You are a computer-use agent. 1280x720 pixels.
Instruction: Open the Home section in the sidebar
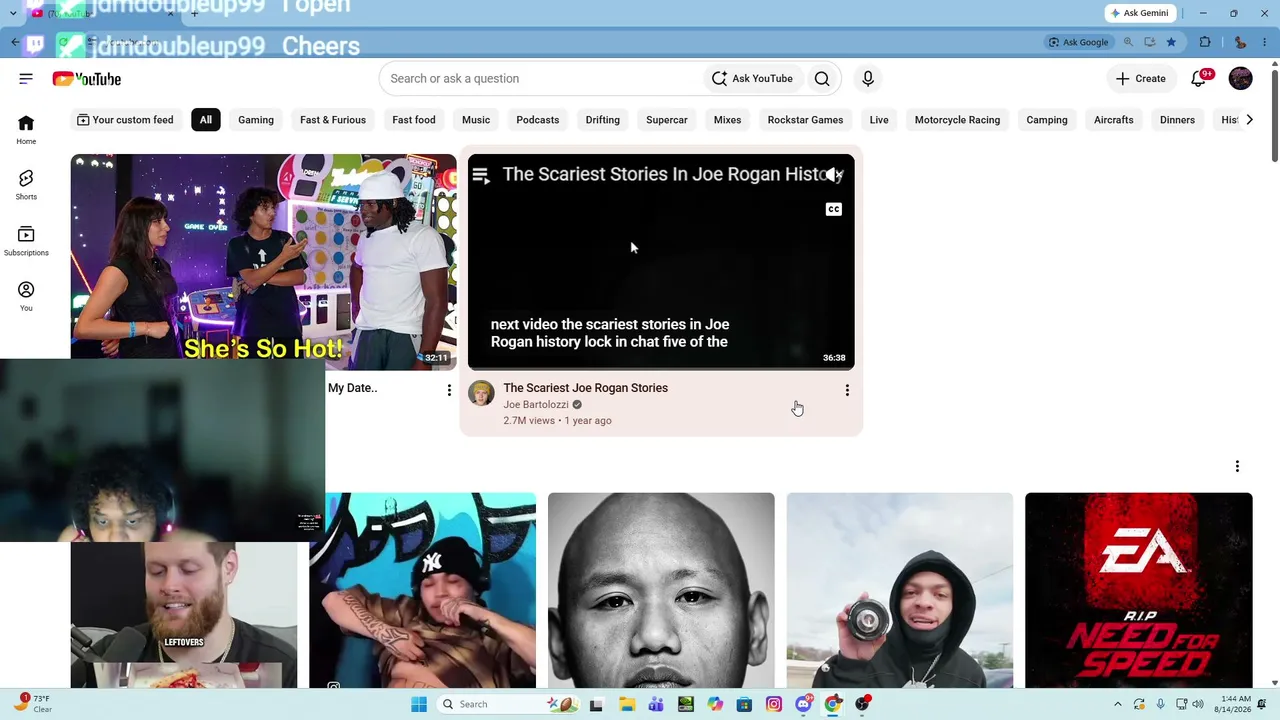[x=26, y=129]
